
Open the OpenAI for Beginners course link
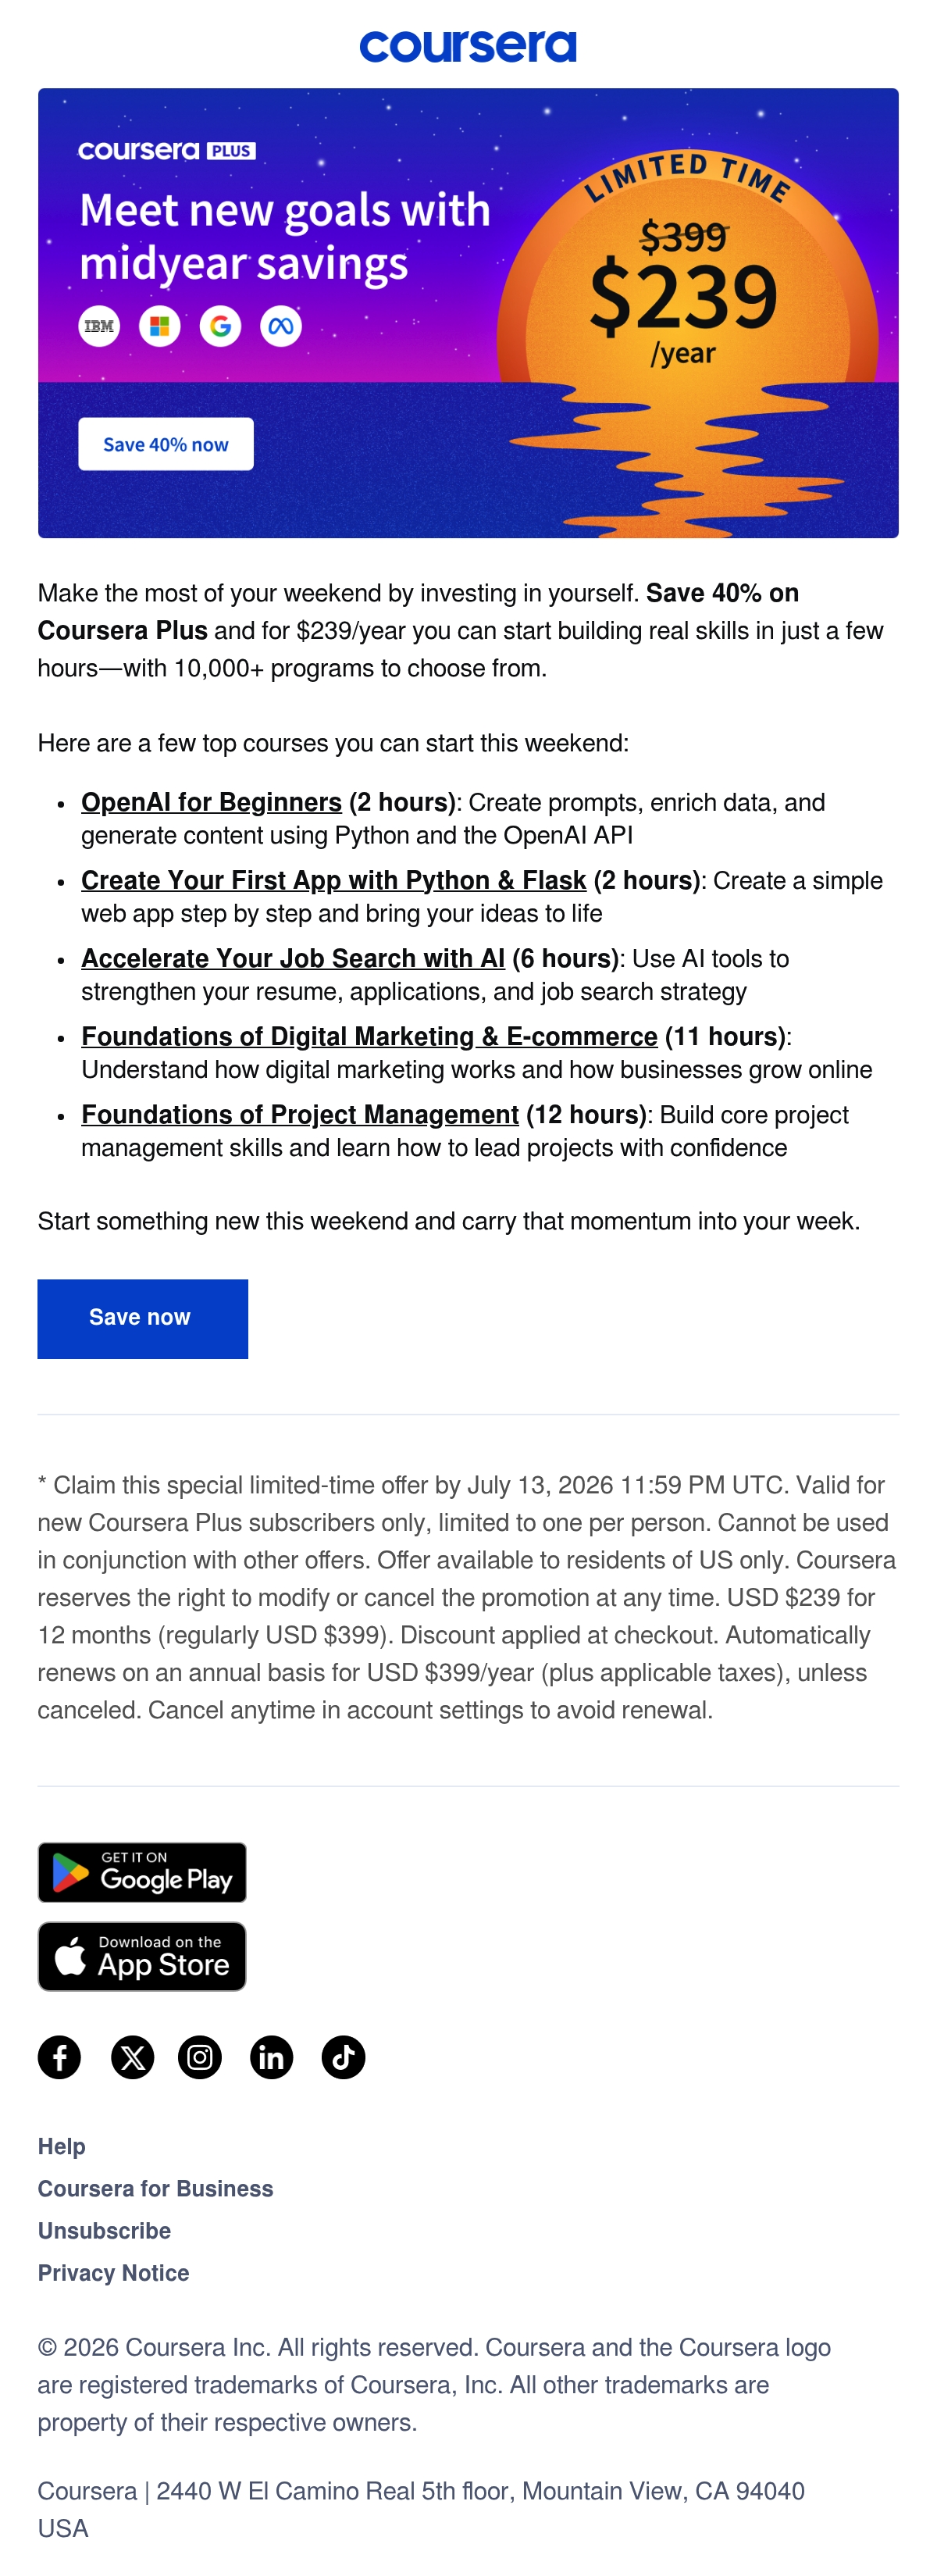tap(211, 802)
